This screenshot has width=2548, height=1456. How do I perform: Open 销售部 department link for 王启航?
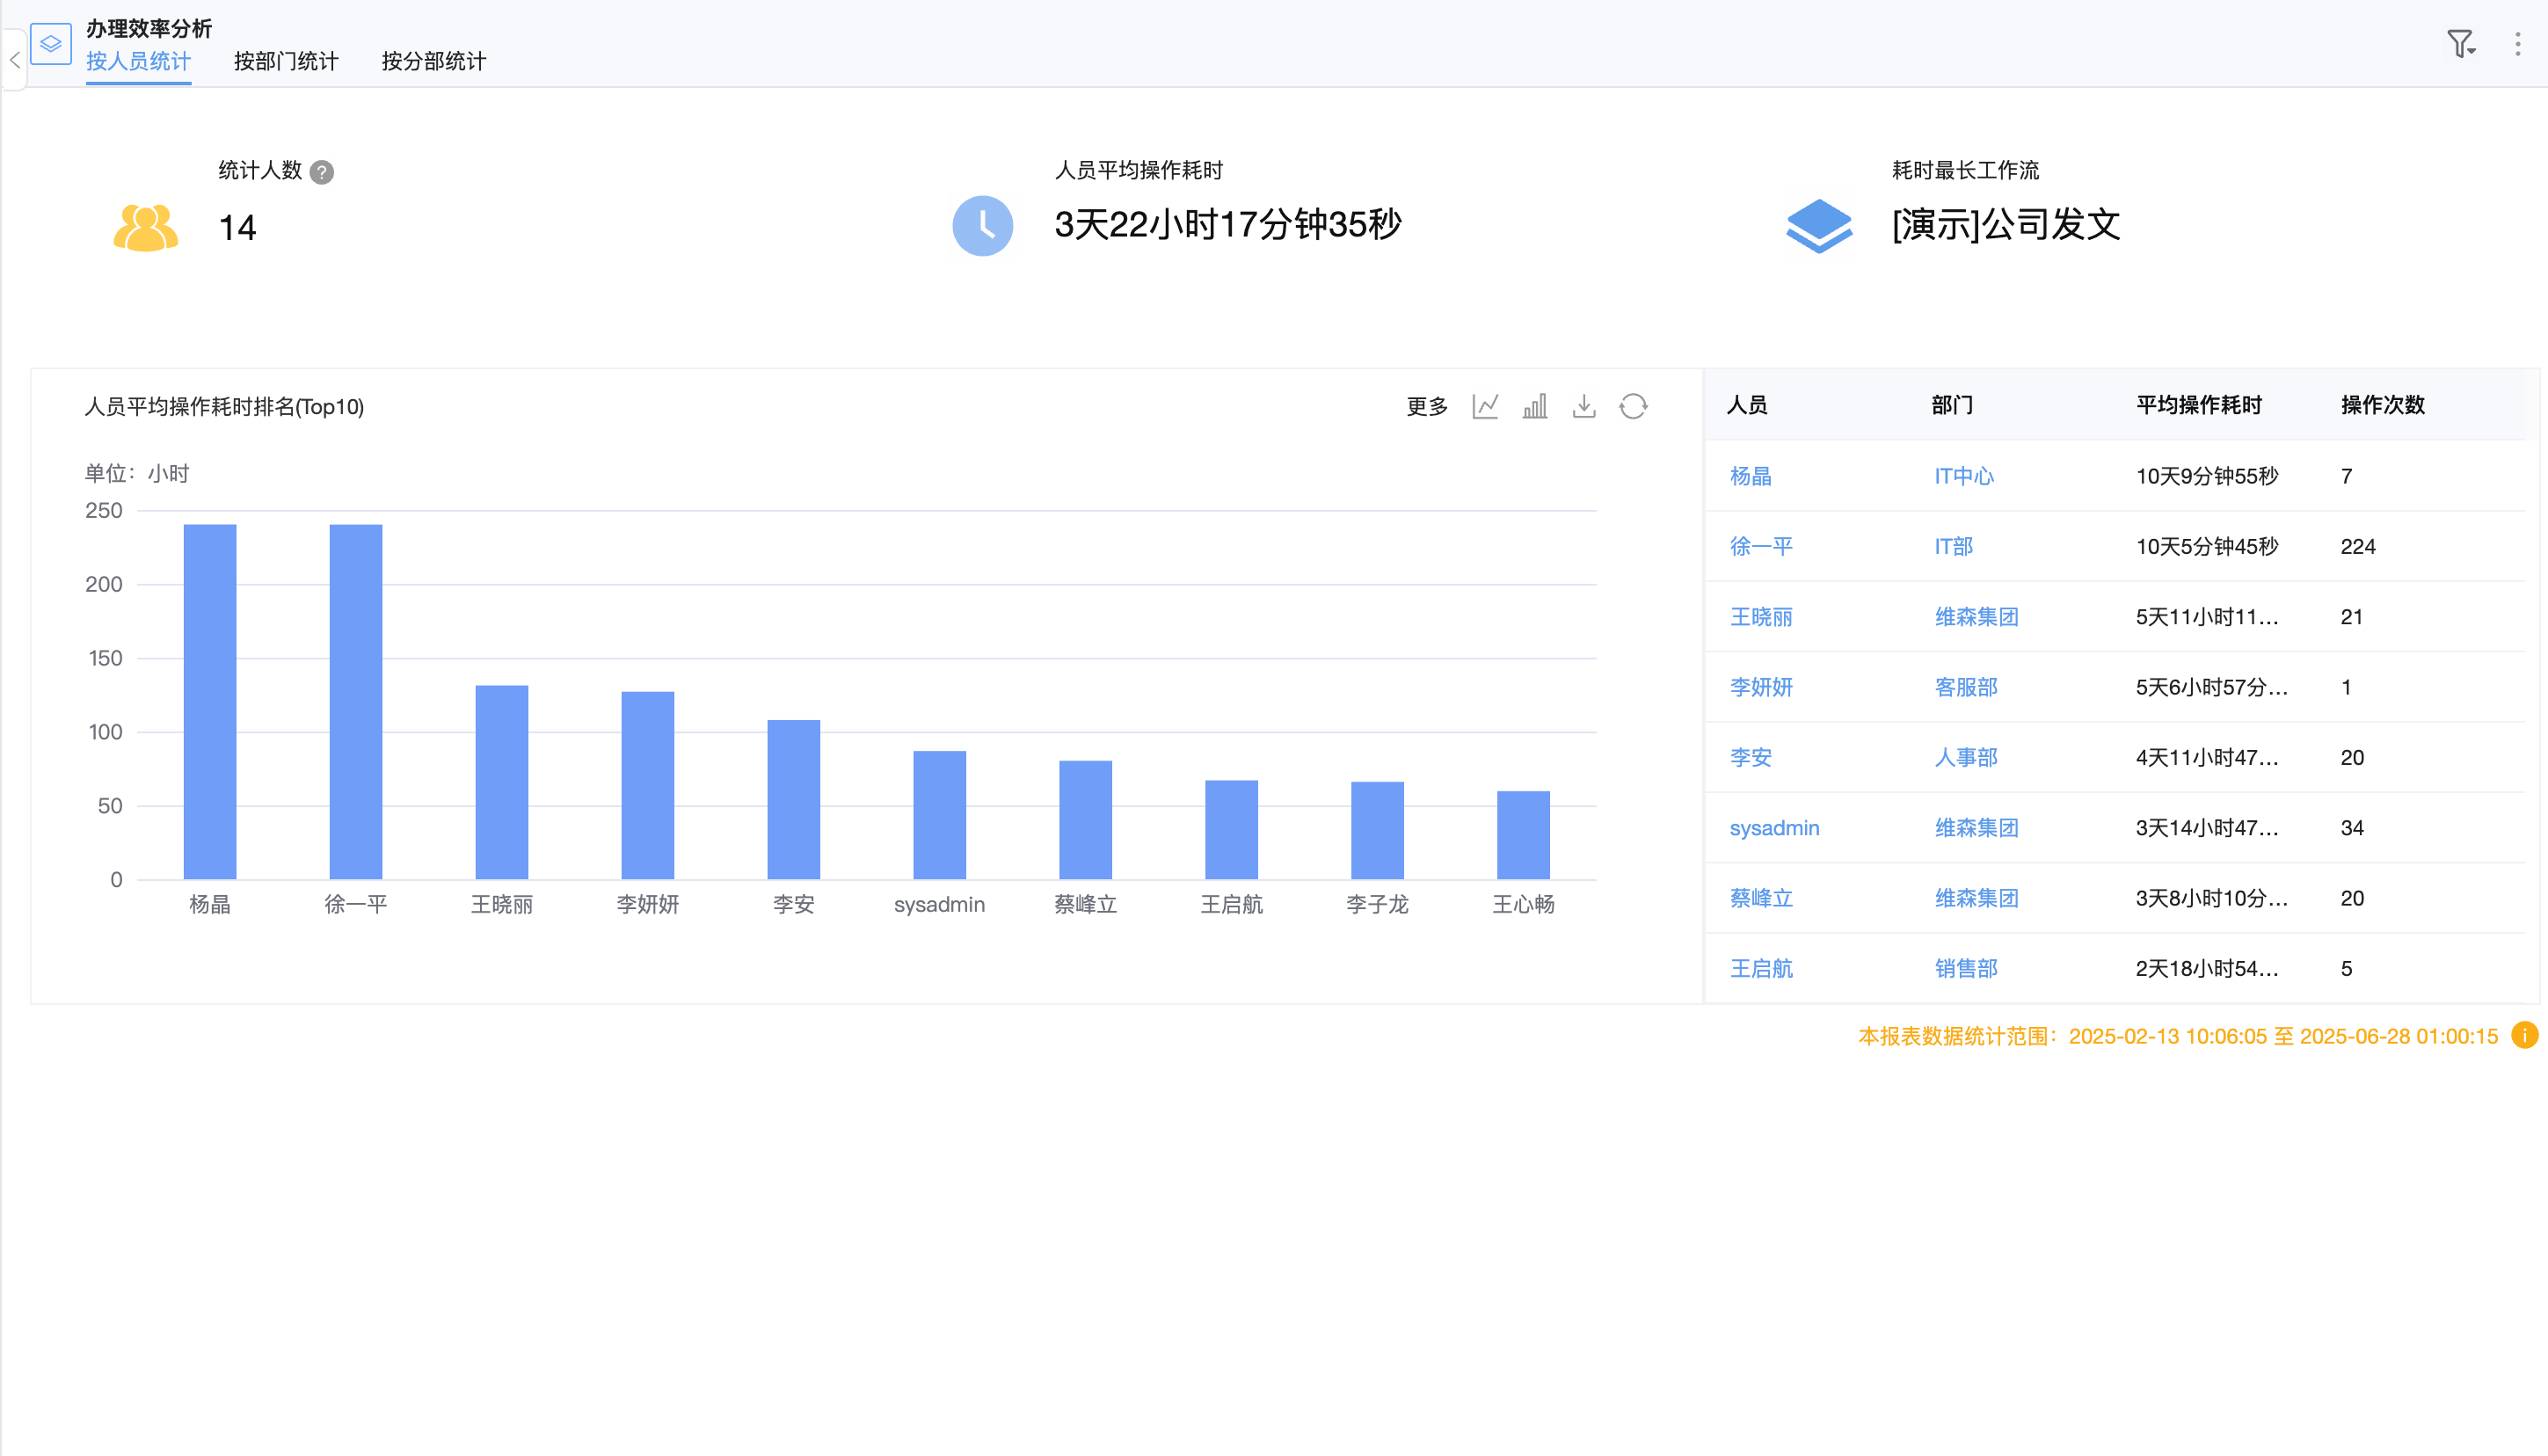[1965, 968]
